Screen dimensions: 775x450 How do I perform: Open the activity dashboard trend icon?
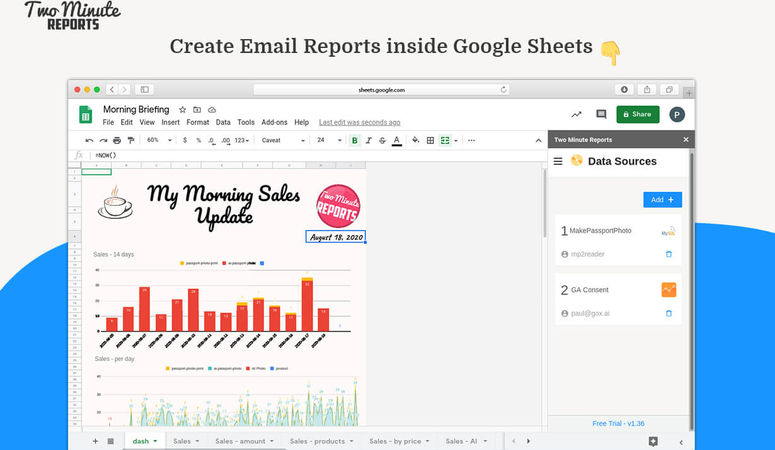(x=576, y=115)
